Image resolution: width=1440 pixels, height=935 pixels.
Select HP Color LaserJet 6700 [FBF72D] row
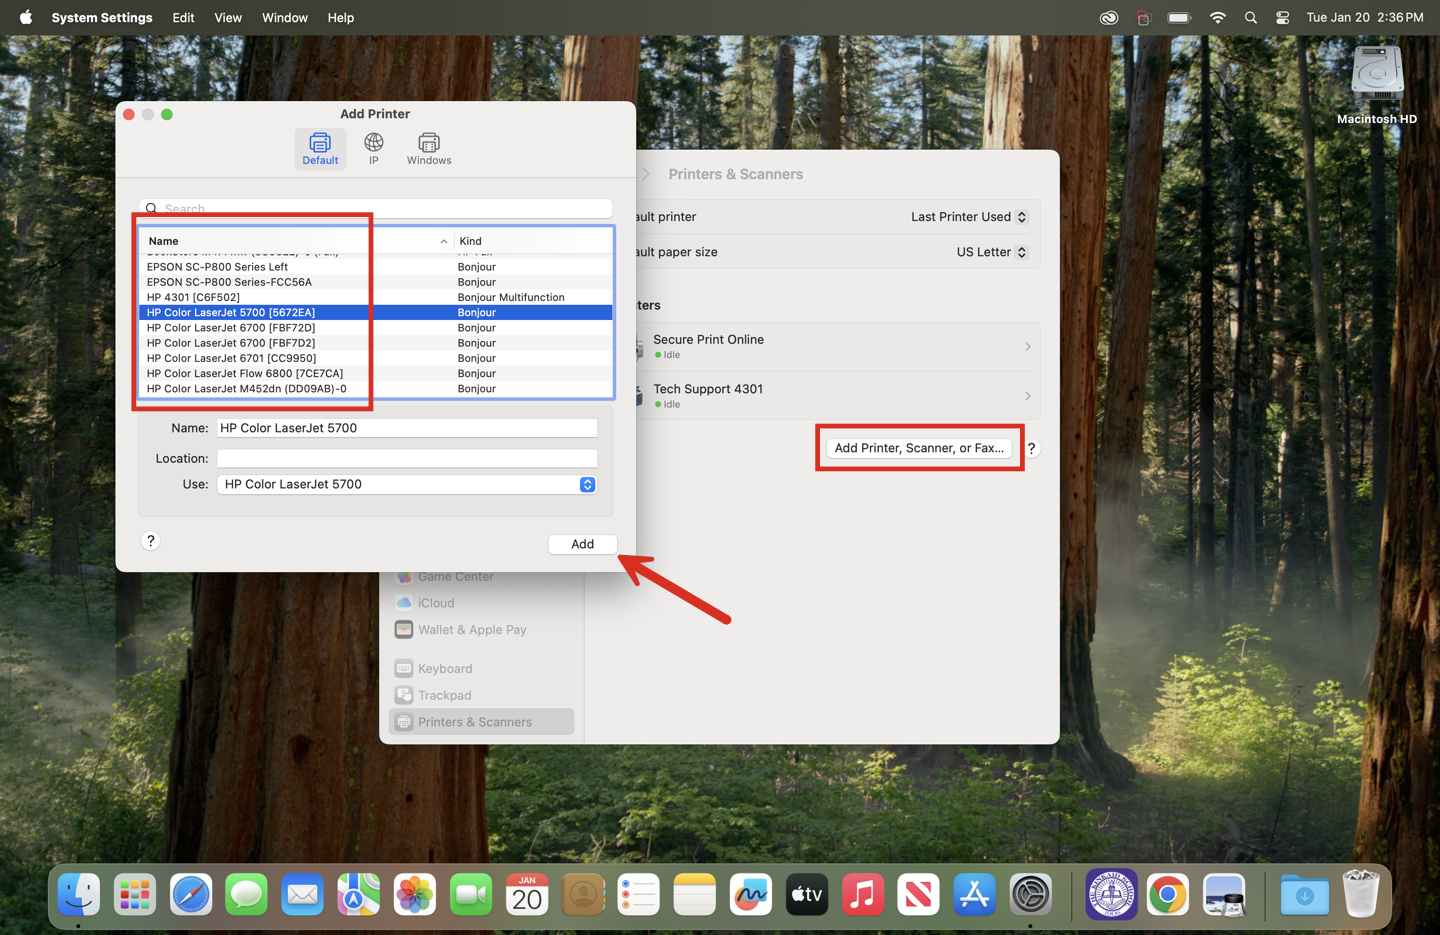[x=376, y=328]
